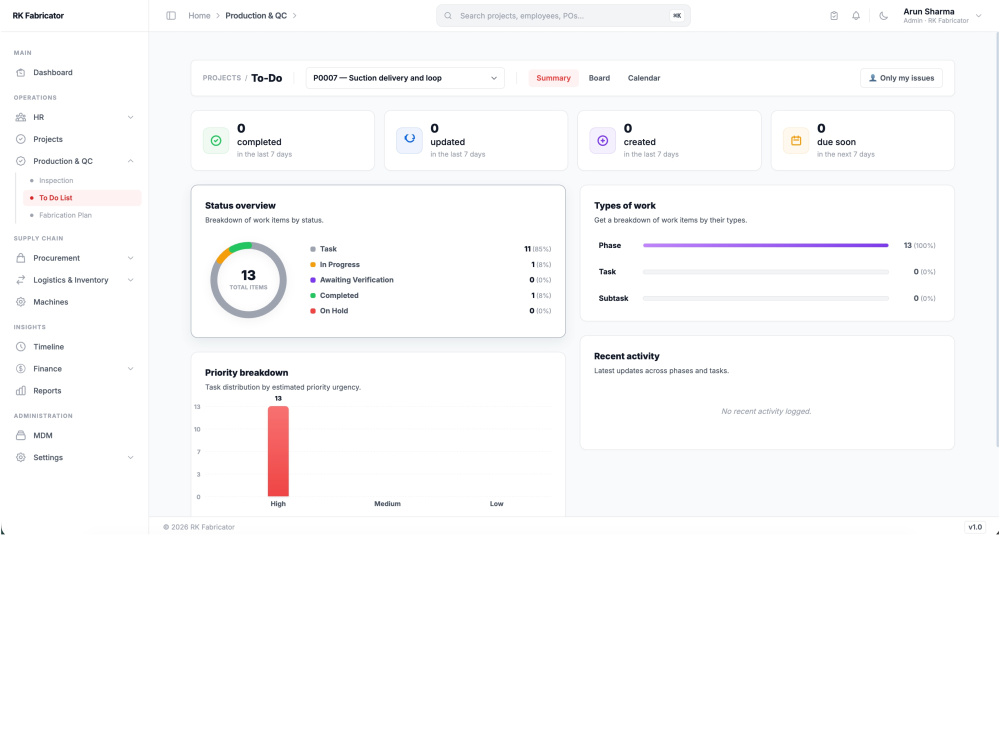Toggle dark mode moon icon
This screenshot has width=1000, height=750.
pyautogui.click(x=883, y=16)
